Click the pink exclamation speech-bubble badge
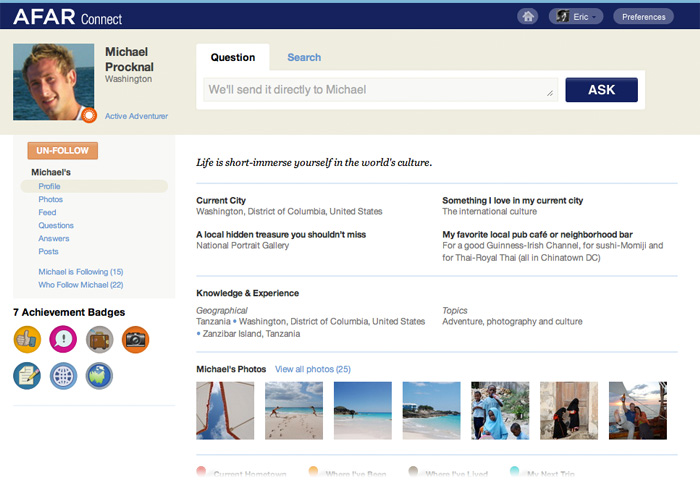The width and height of the screenshot is (700, 484). point(63,340)
